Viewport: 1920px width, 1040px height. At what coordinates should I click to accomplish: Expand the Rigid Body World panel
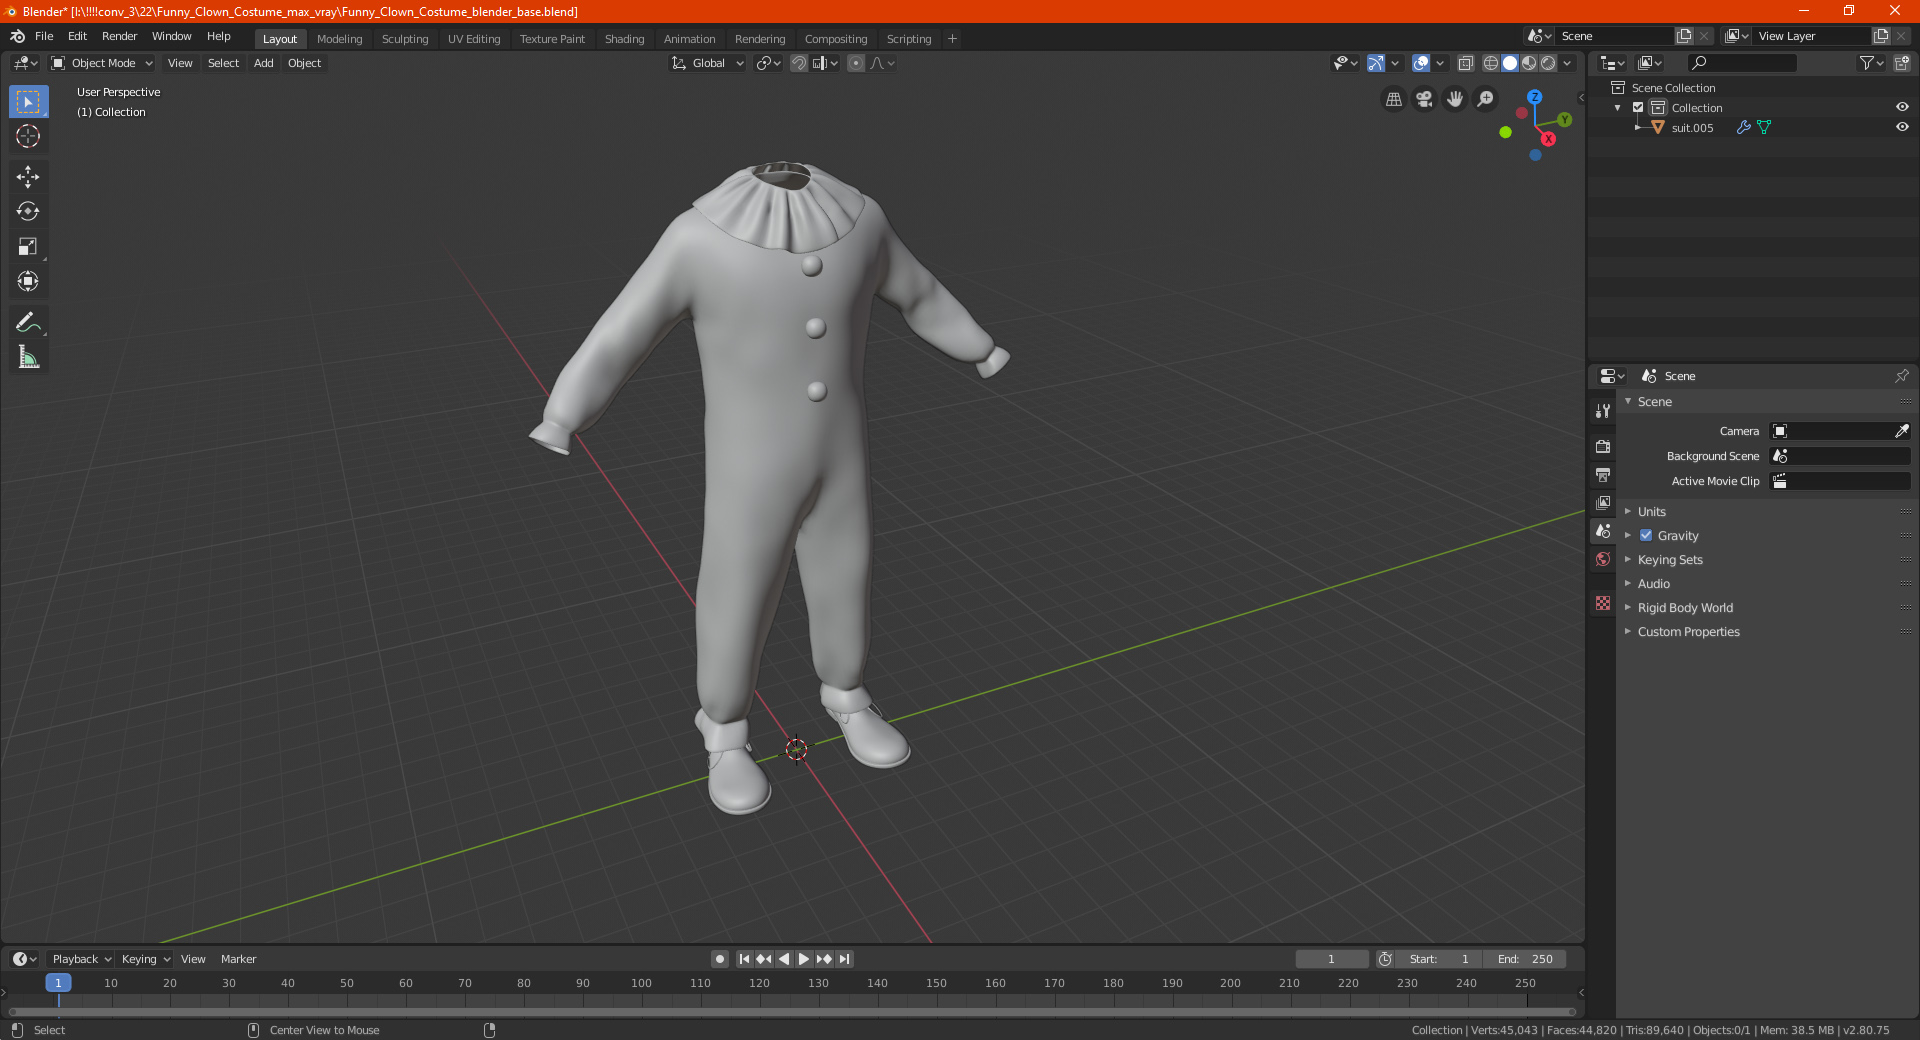tap(1685, 608)
